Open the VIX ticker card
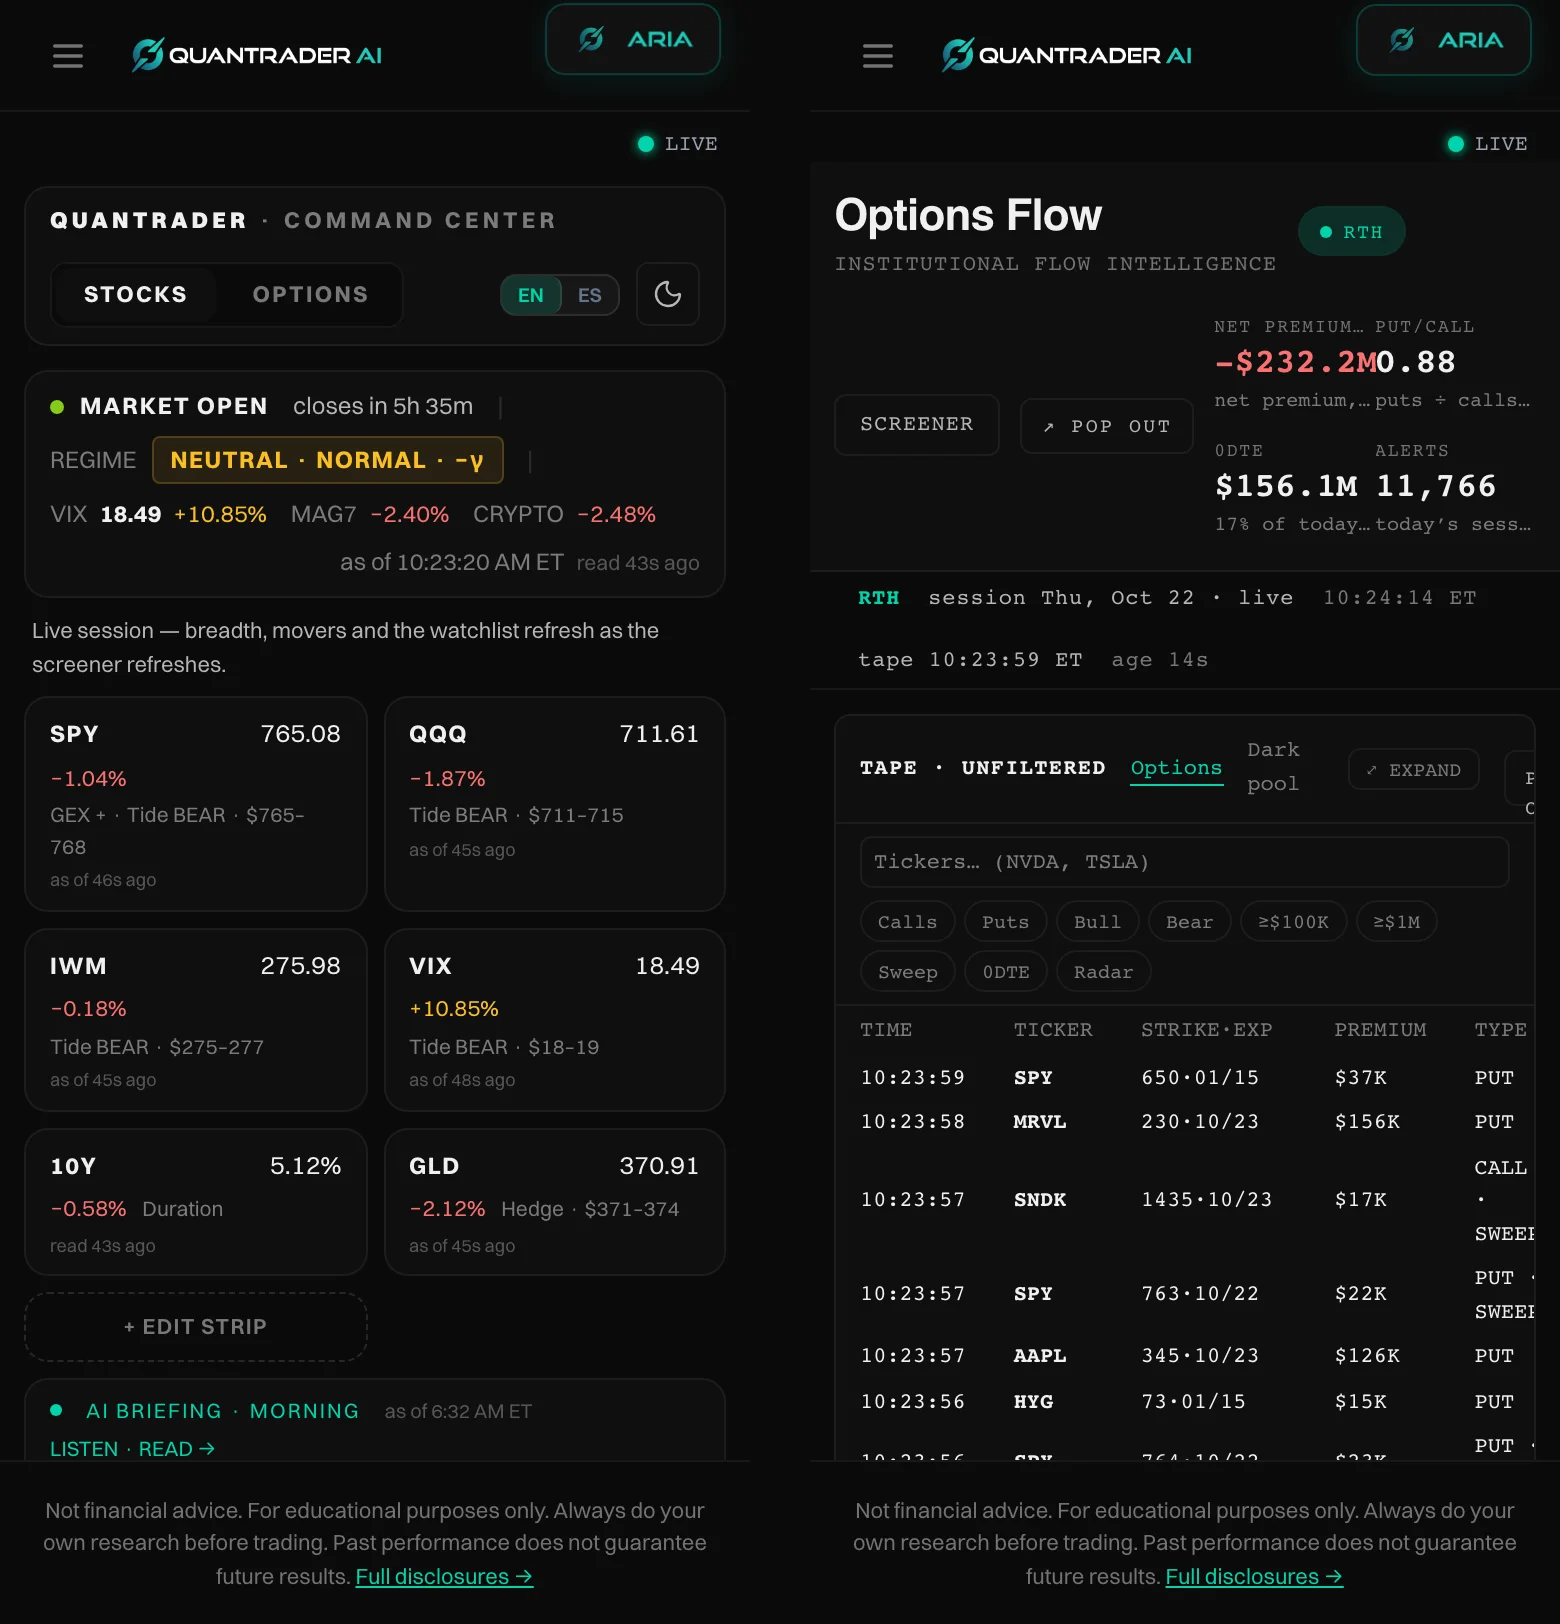Screen dimensions: 1560x1624 click(x=555, y=1020)
